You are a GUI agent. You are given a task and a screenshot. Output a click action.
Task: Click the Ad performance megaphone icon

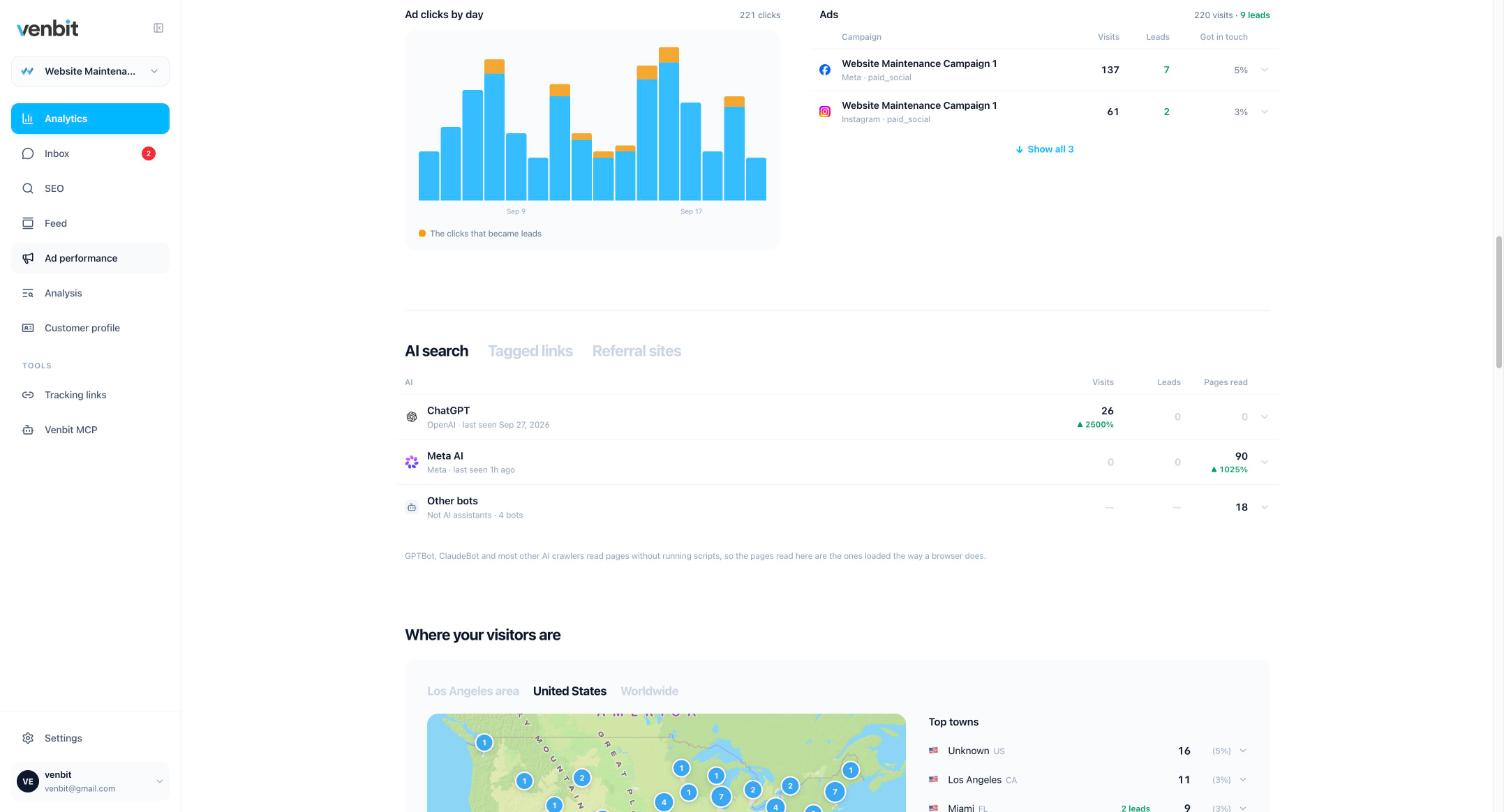pyautogui.click(x=28, y=259)
